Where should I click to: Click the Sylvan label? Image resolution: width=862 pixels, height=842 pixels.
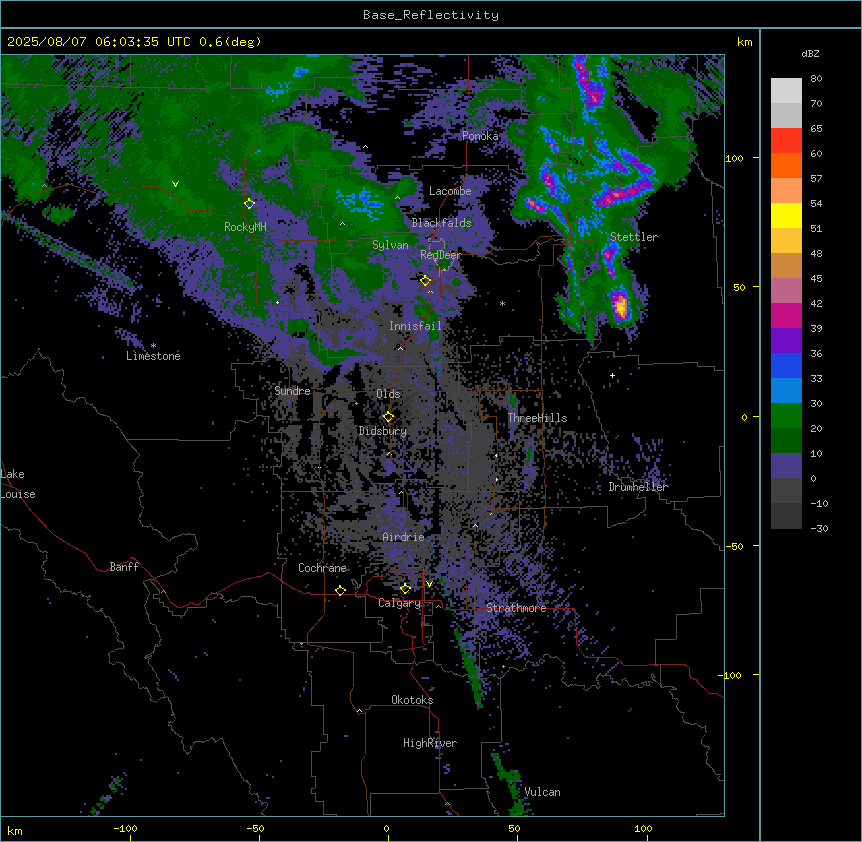tap(390, 245)
